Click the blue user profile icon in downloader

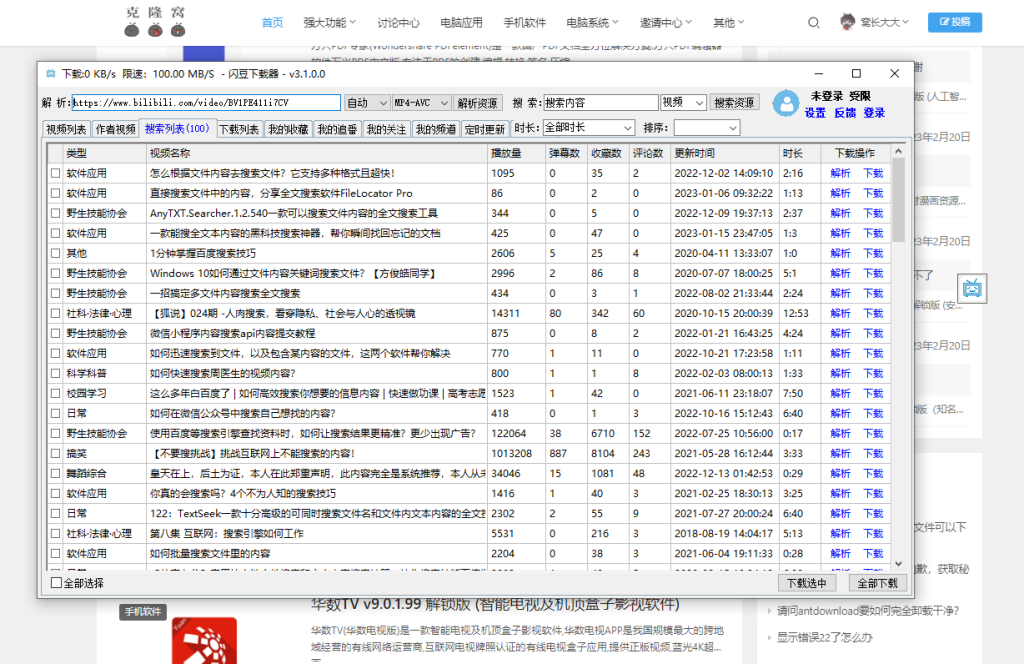[x=786, y=103]
